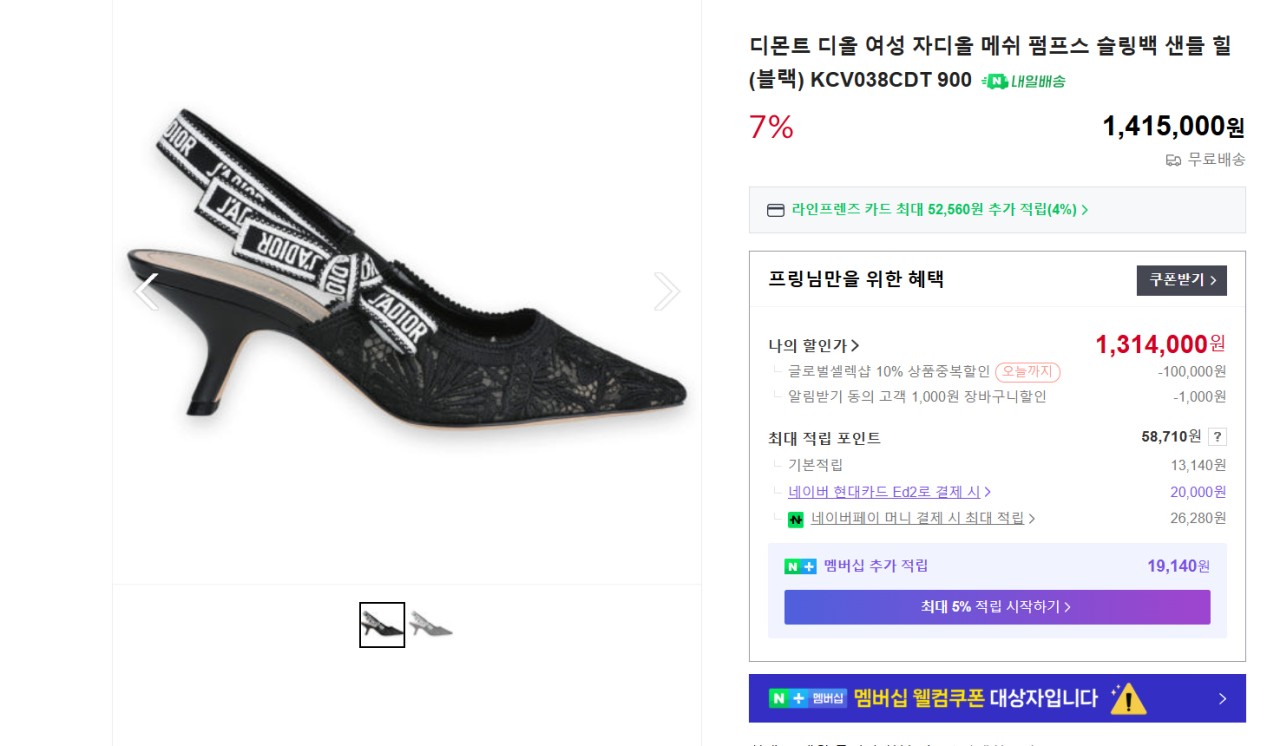Open 라인프렌즈 카드 additional points details
Viewport: 1280px width, 746px height.
(x=939, y=210)
